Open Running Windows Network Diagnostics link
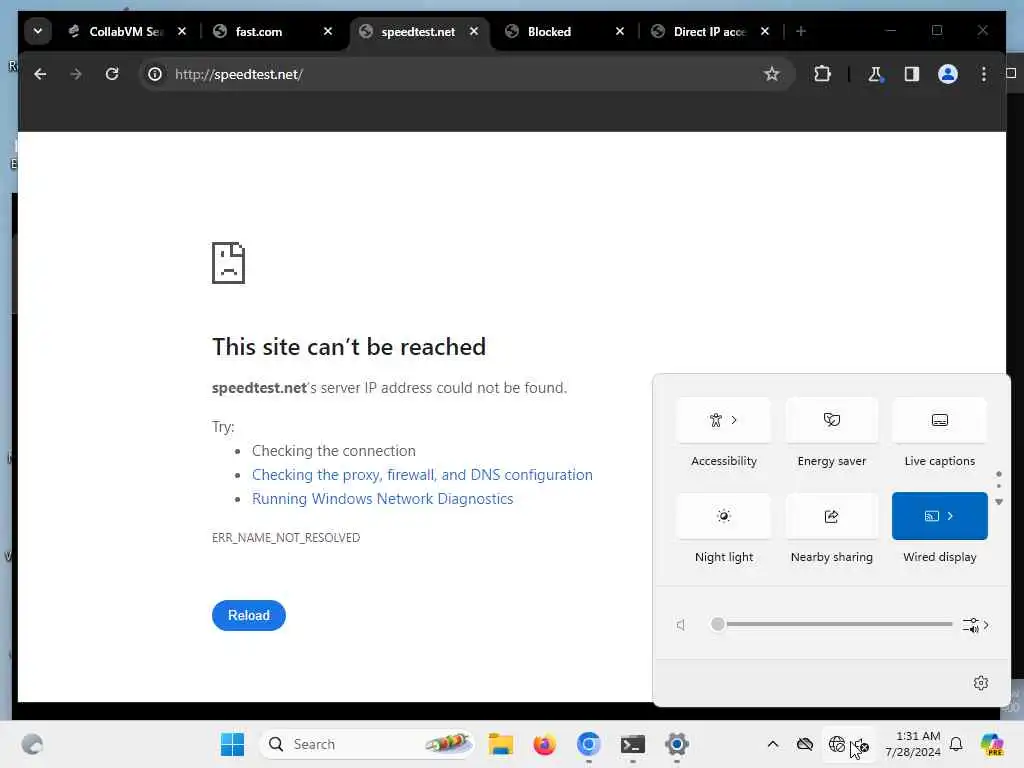 tap(383, 499)
